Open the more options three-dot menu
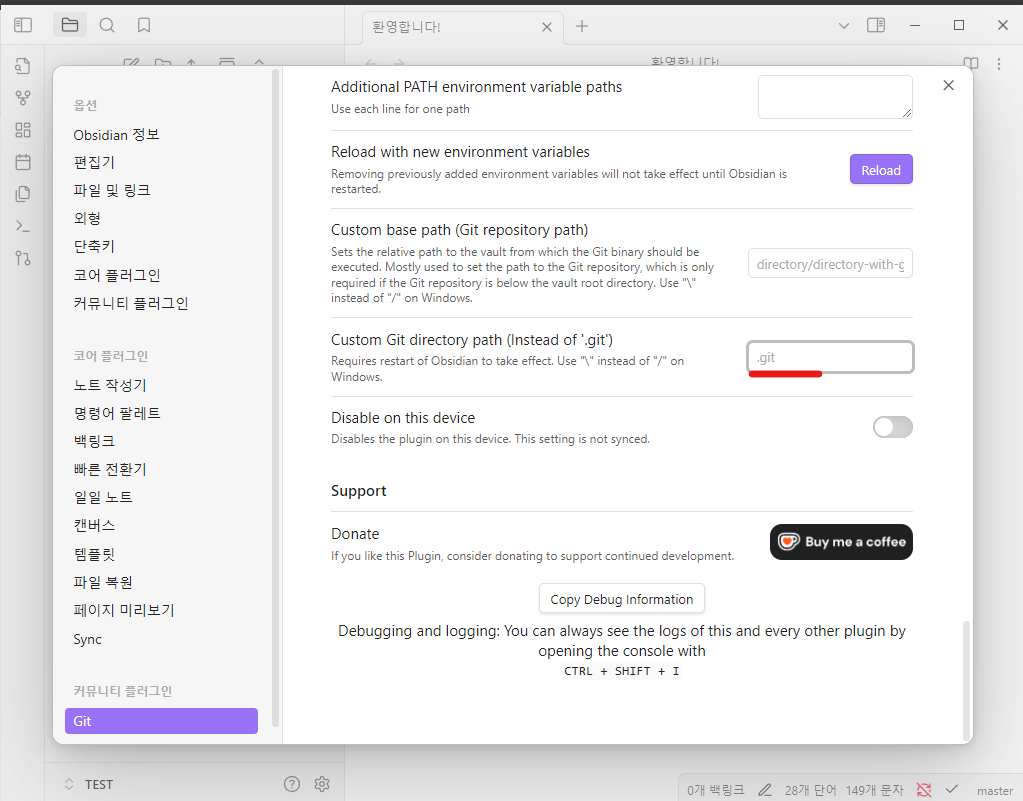 pyautogui.click(x=999, y=63)
